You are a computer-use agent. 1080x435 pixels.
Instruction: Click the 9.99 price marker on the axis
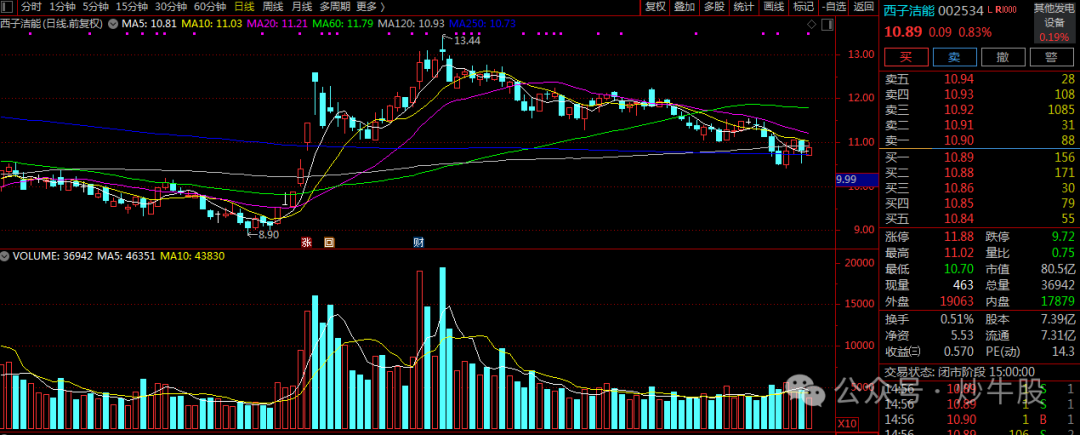[856, 180]
